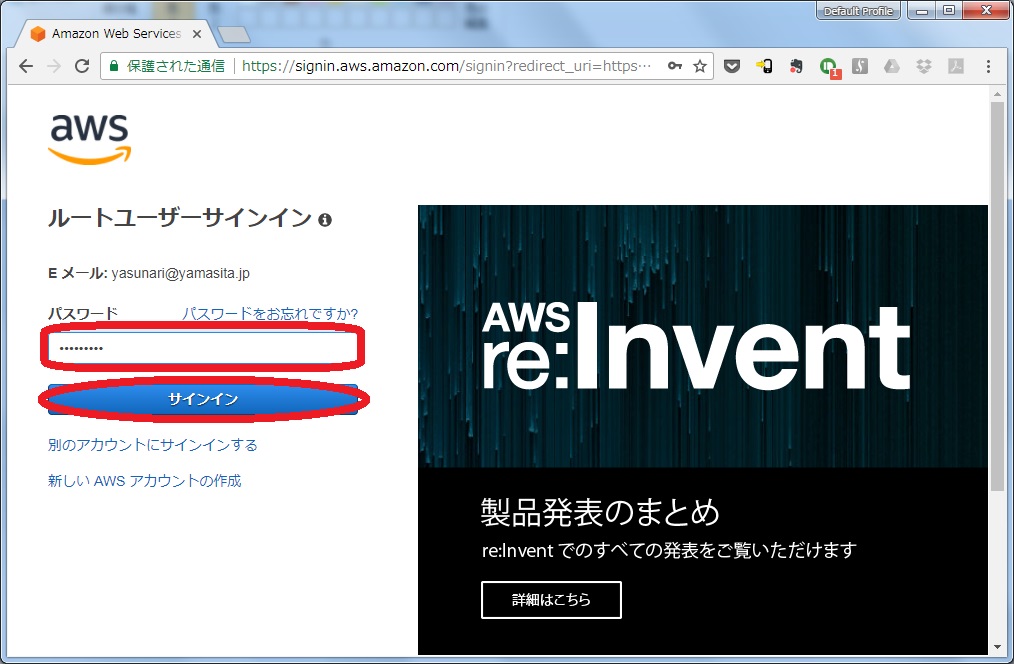1014x664 pixels.
Task: Click the Adobe Acrobat PDF extension
Action: tap(956, 66)
